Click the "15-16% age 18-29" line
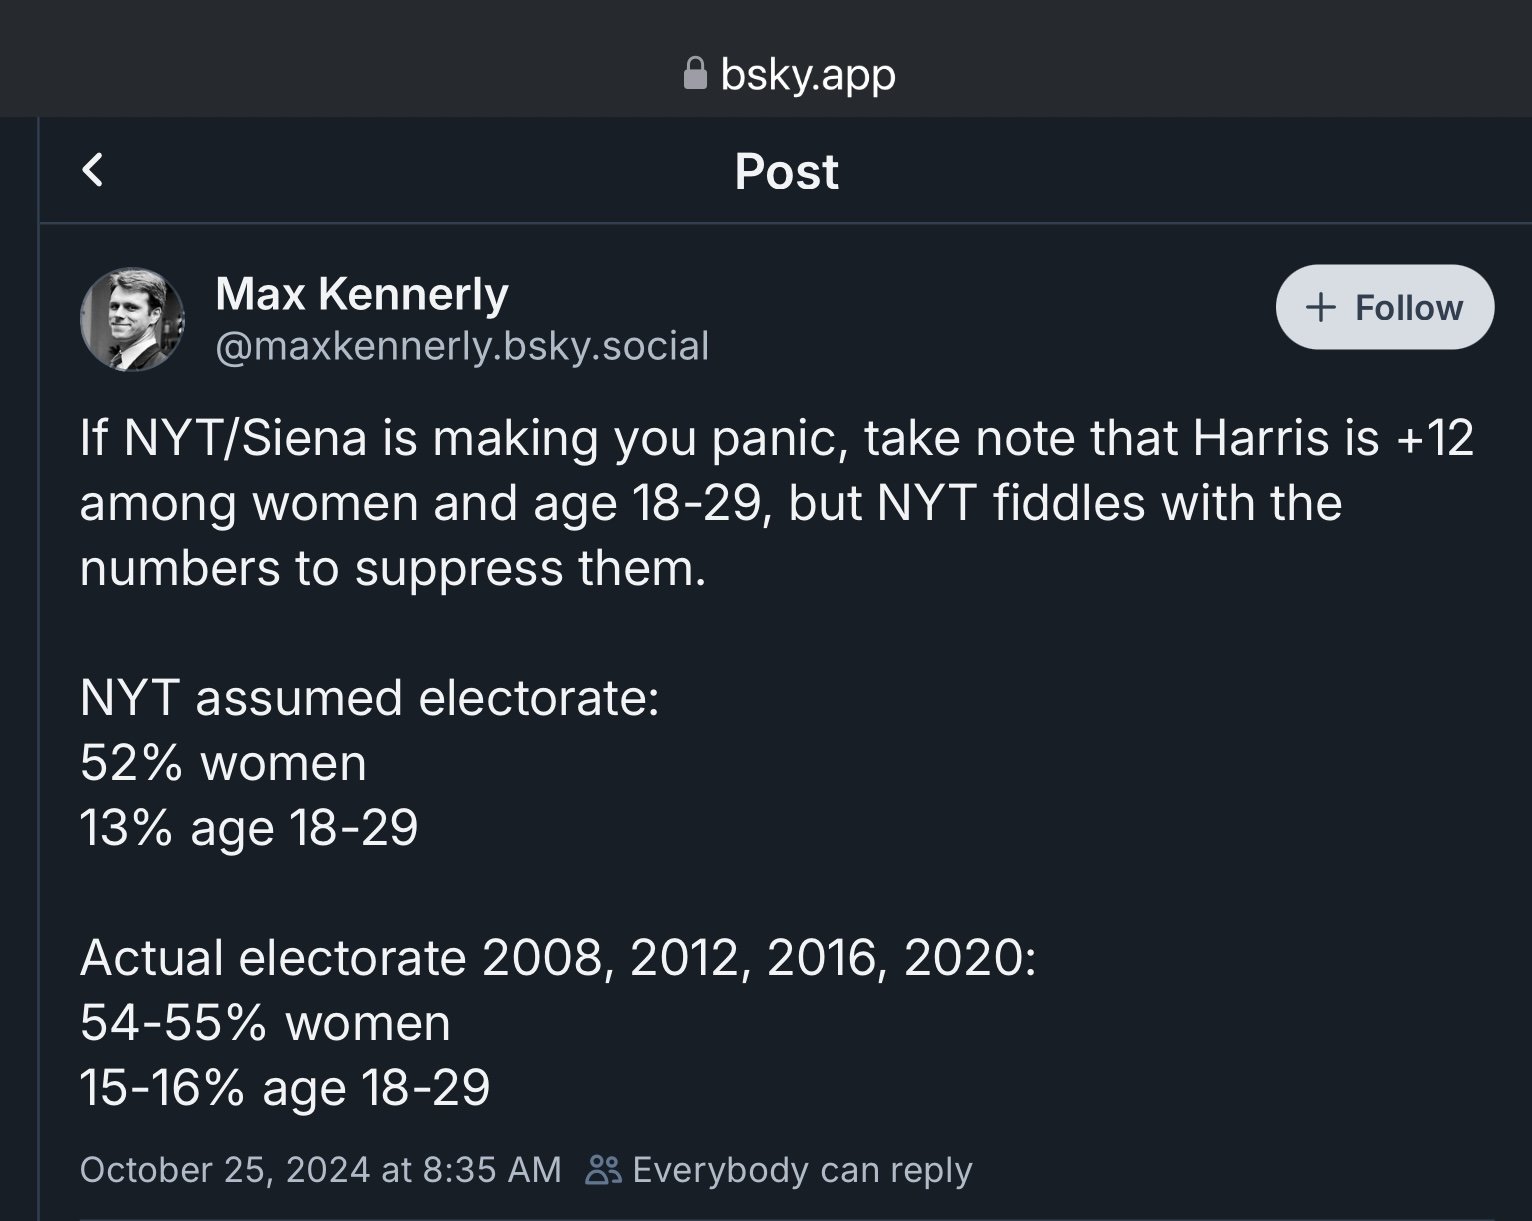This screenshot has height=1221, width=1532. 285,1088
